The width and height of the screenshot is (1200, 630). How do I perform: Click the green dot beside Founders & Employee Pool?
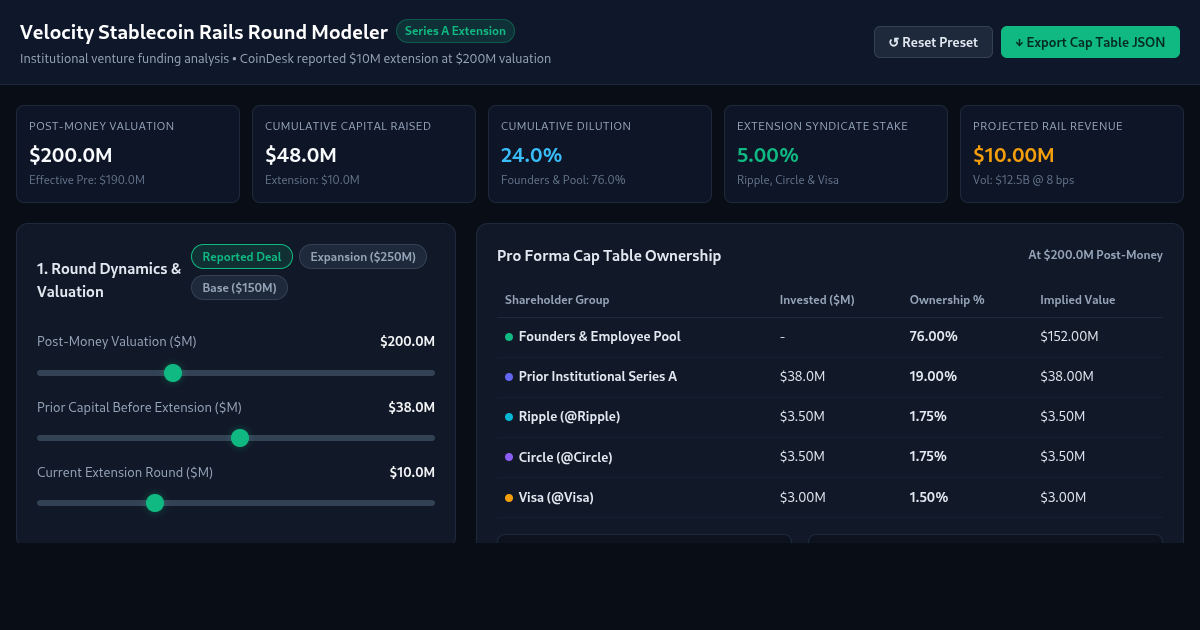(509, 337)
